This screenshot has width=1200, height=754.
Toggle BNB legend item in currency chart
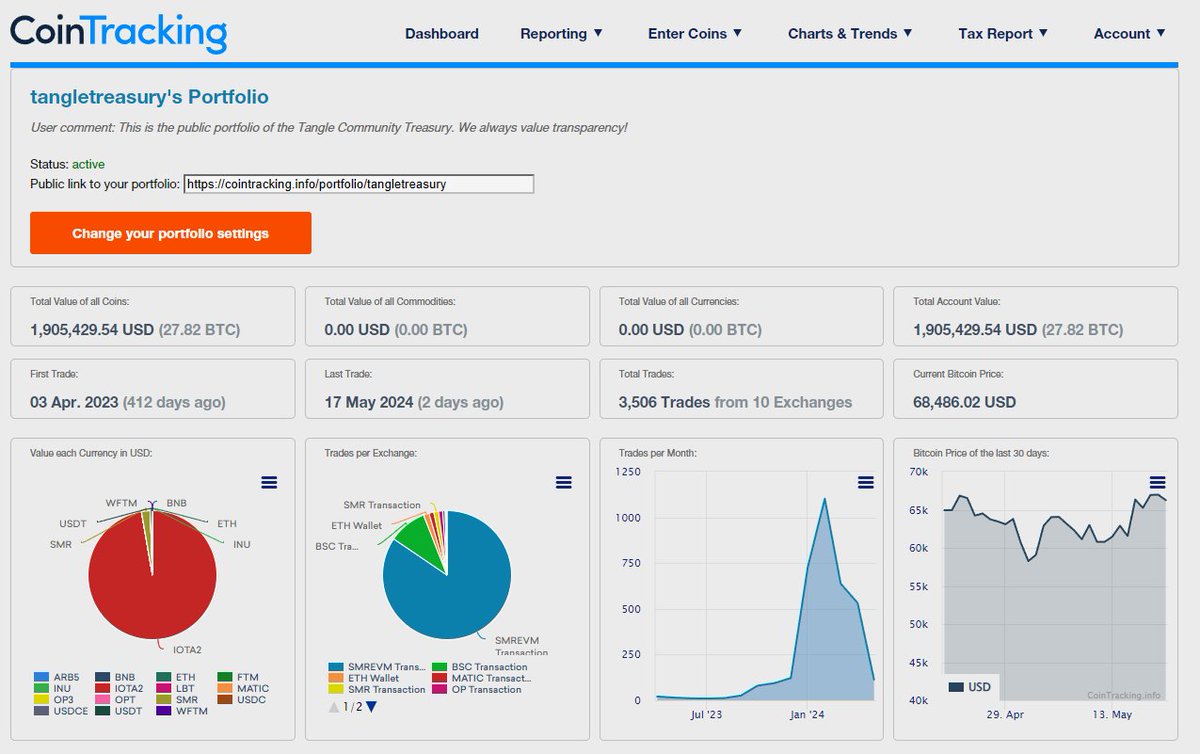click(115, 677)
